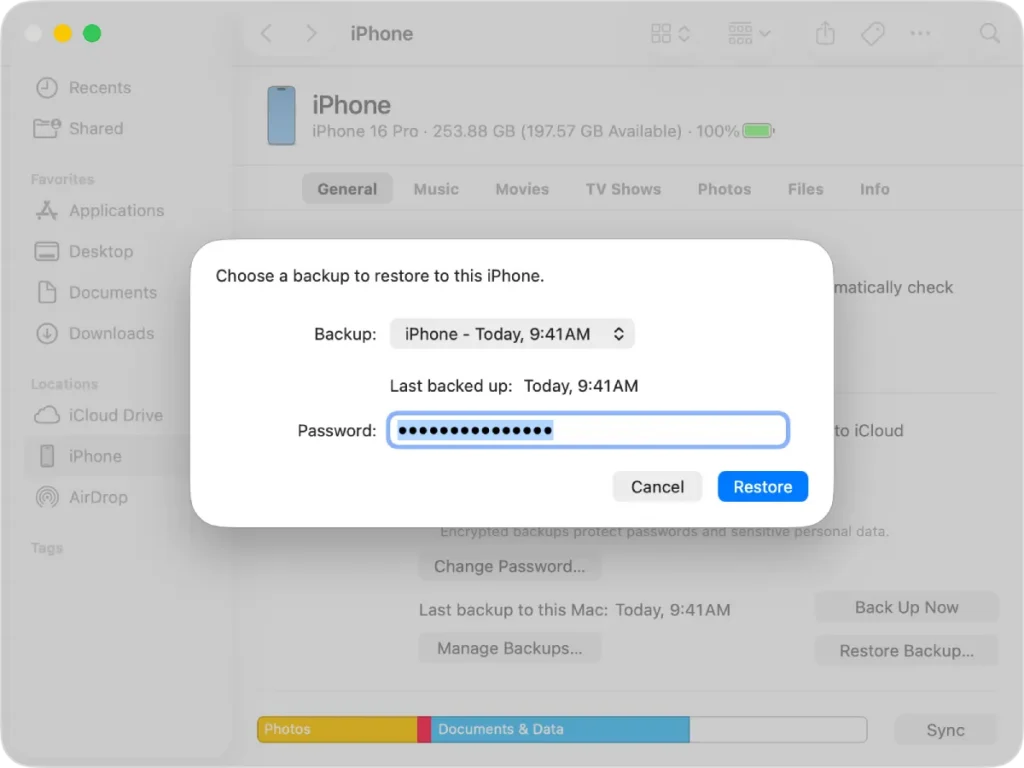Open Search using the magnifying glass icon
Image resolution: width=1024 pixels, height=768 pixels.
(988, 33)
